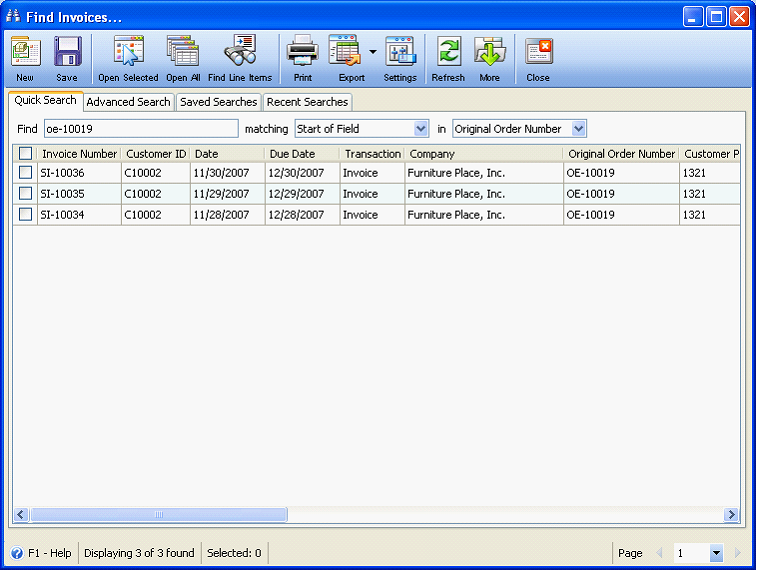Check the box for invoice SI-10034
The width and height of the screenshot is (757, 571).
pos(26,214)
